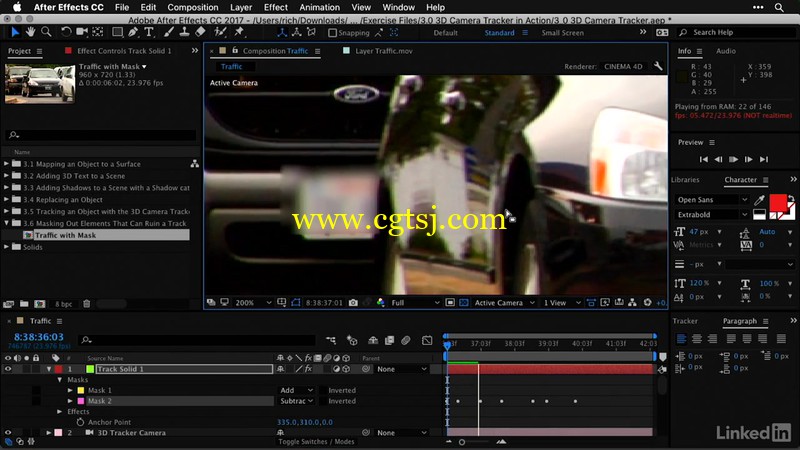Select the Pan Behind anchor point tool
This screenshot has height=450, width=800.
point(97,32)
